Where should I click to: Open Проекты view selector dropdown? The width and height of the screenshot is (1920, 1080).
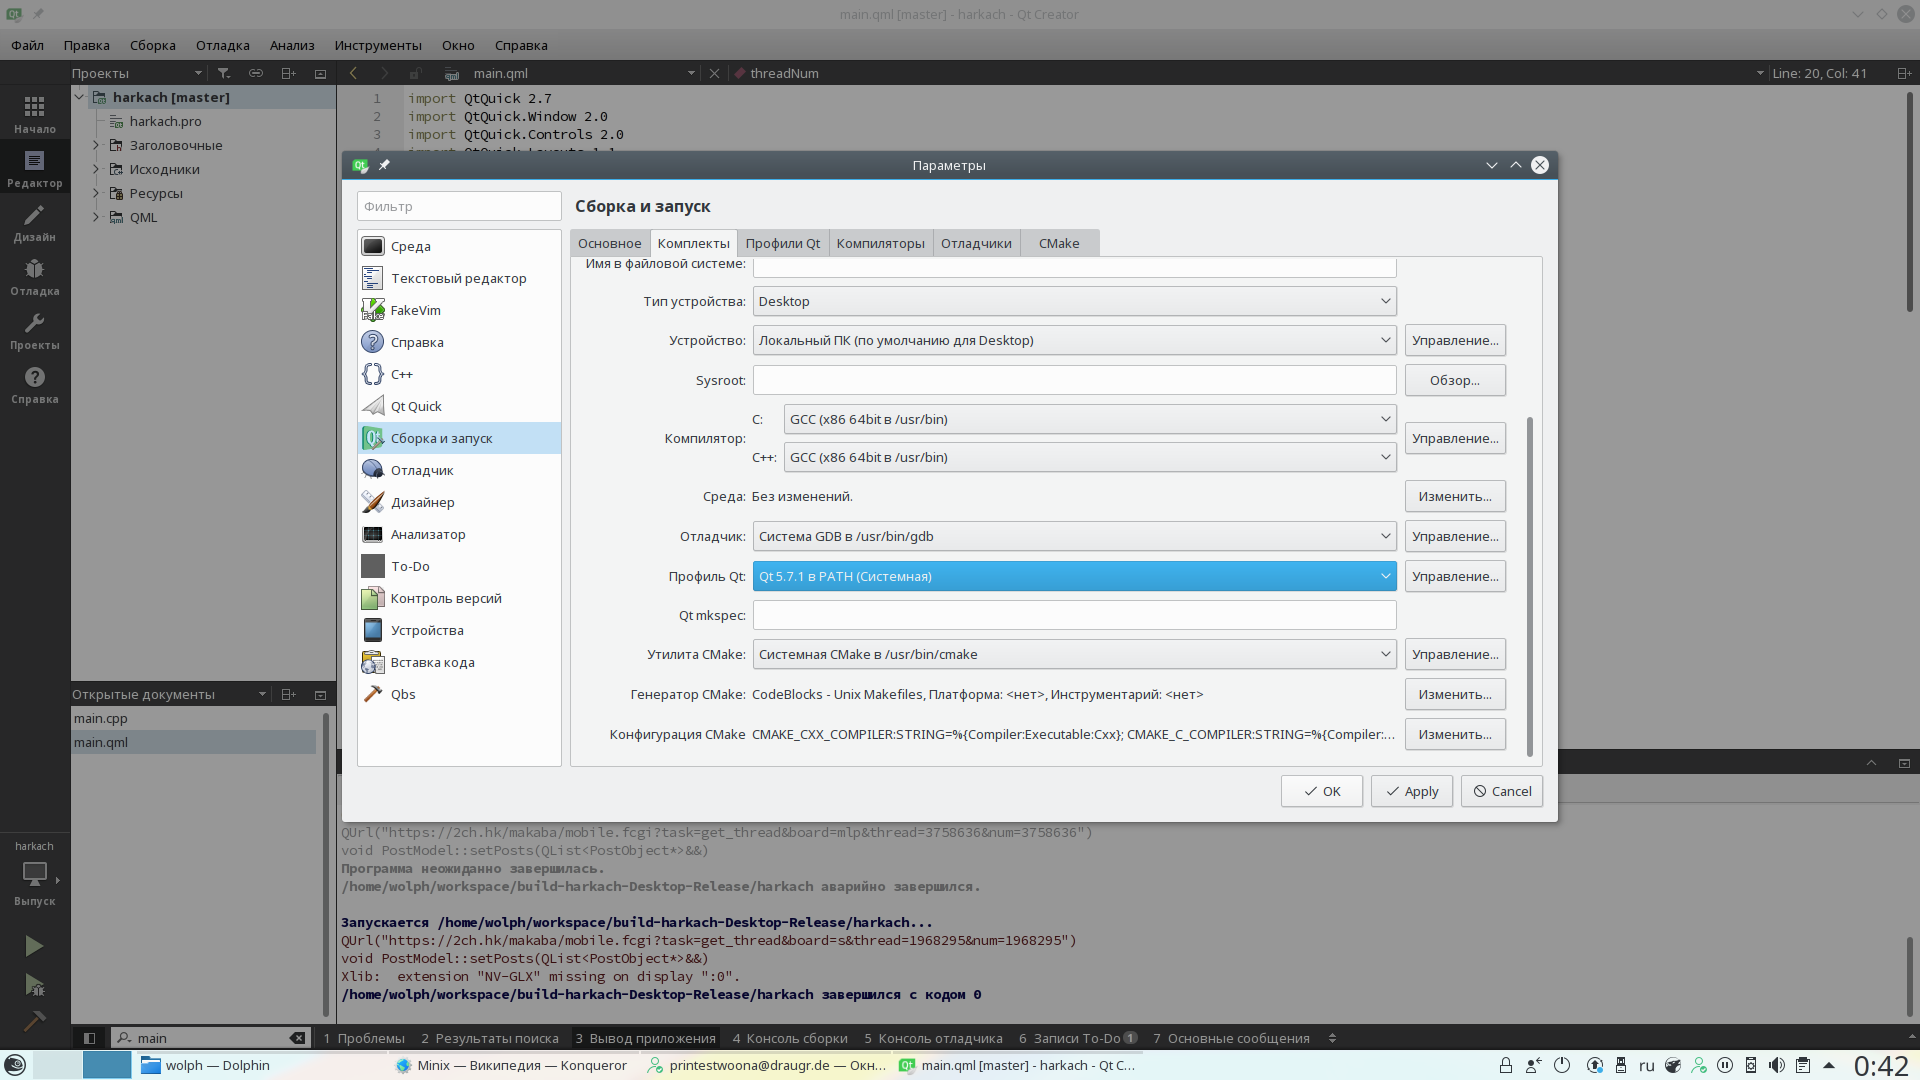pyautogui.click(x=136, y=73)
